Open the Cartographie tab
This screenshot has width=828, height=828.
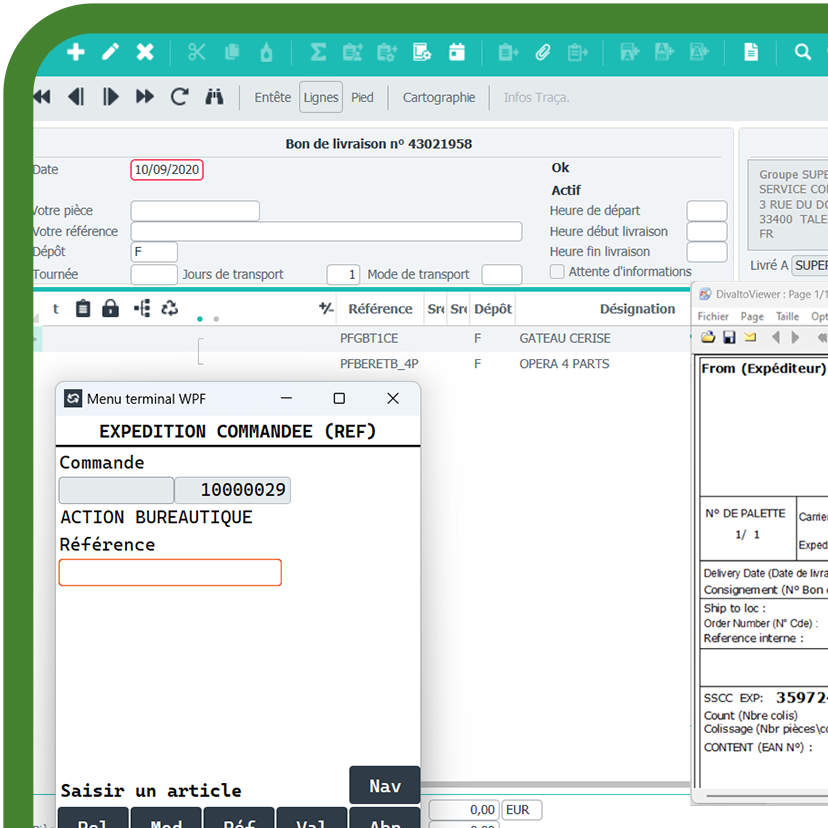[439, 97]
